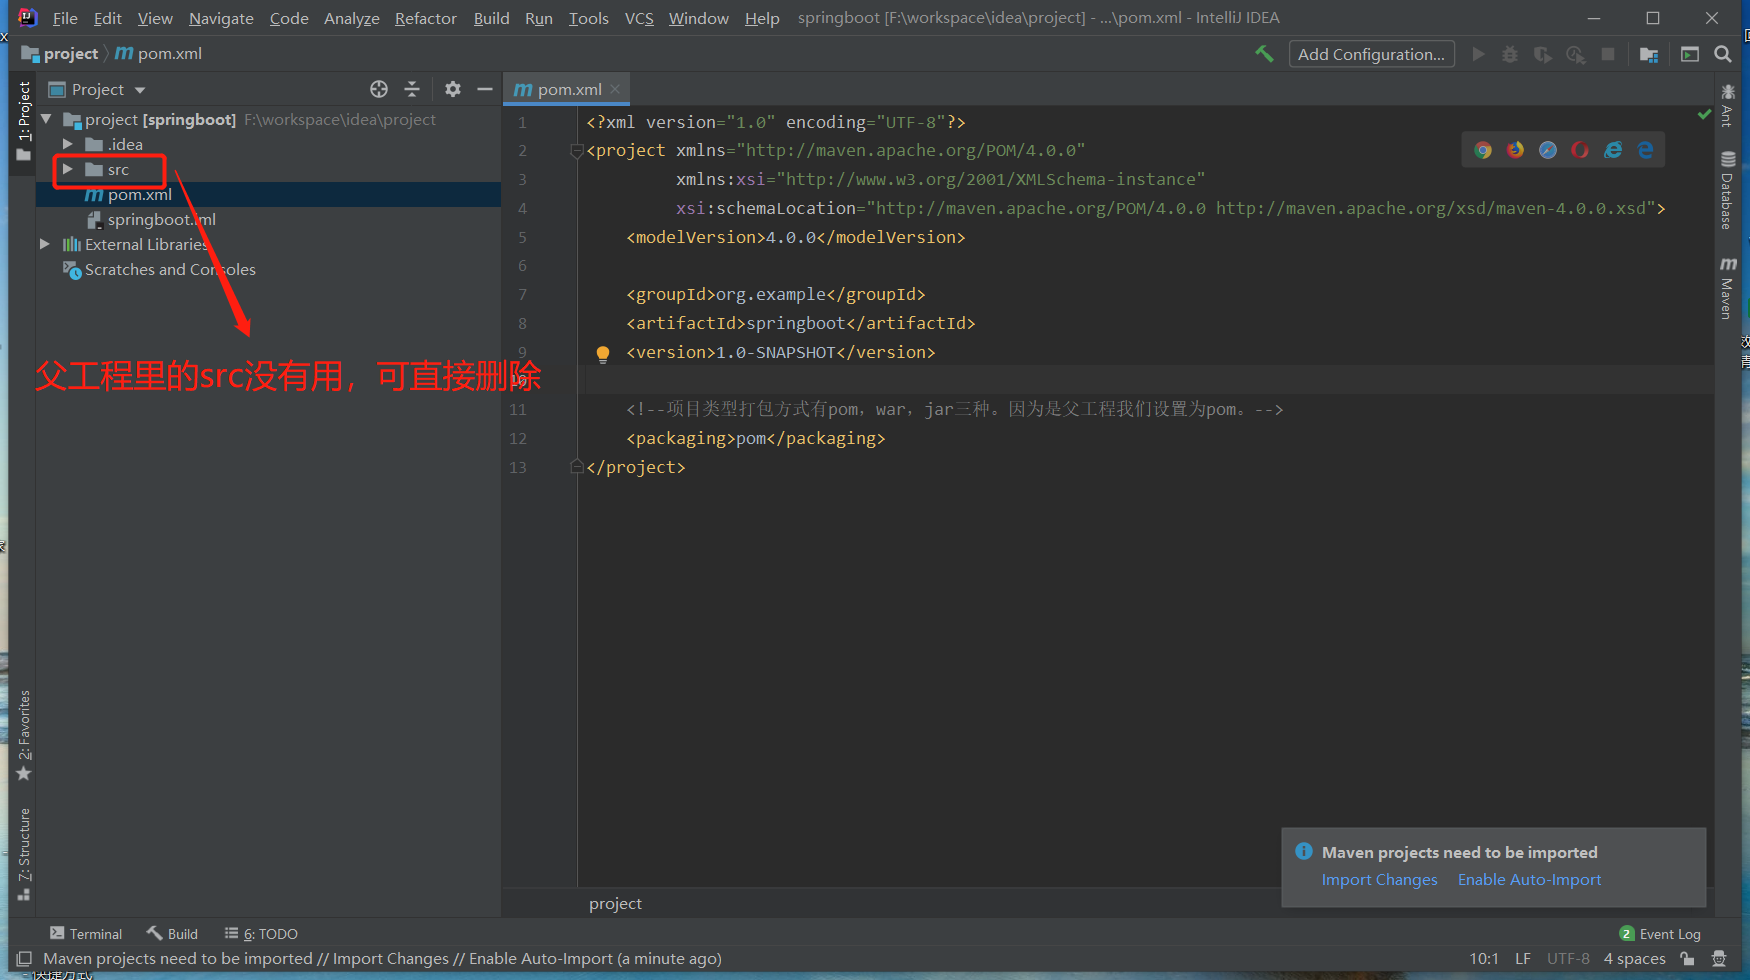Open the Build tool window tab
Image resolution: width=1750 pixels, height=980 pixels.
pos(172,934)
